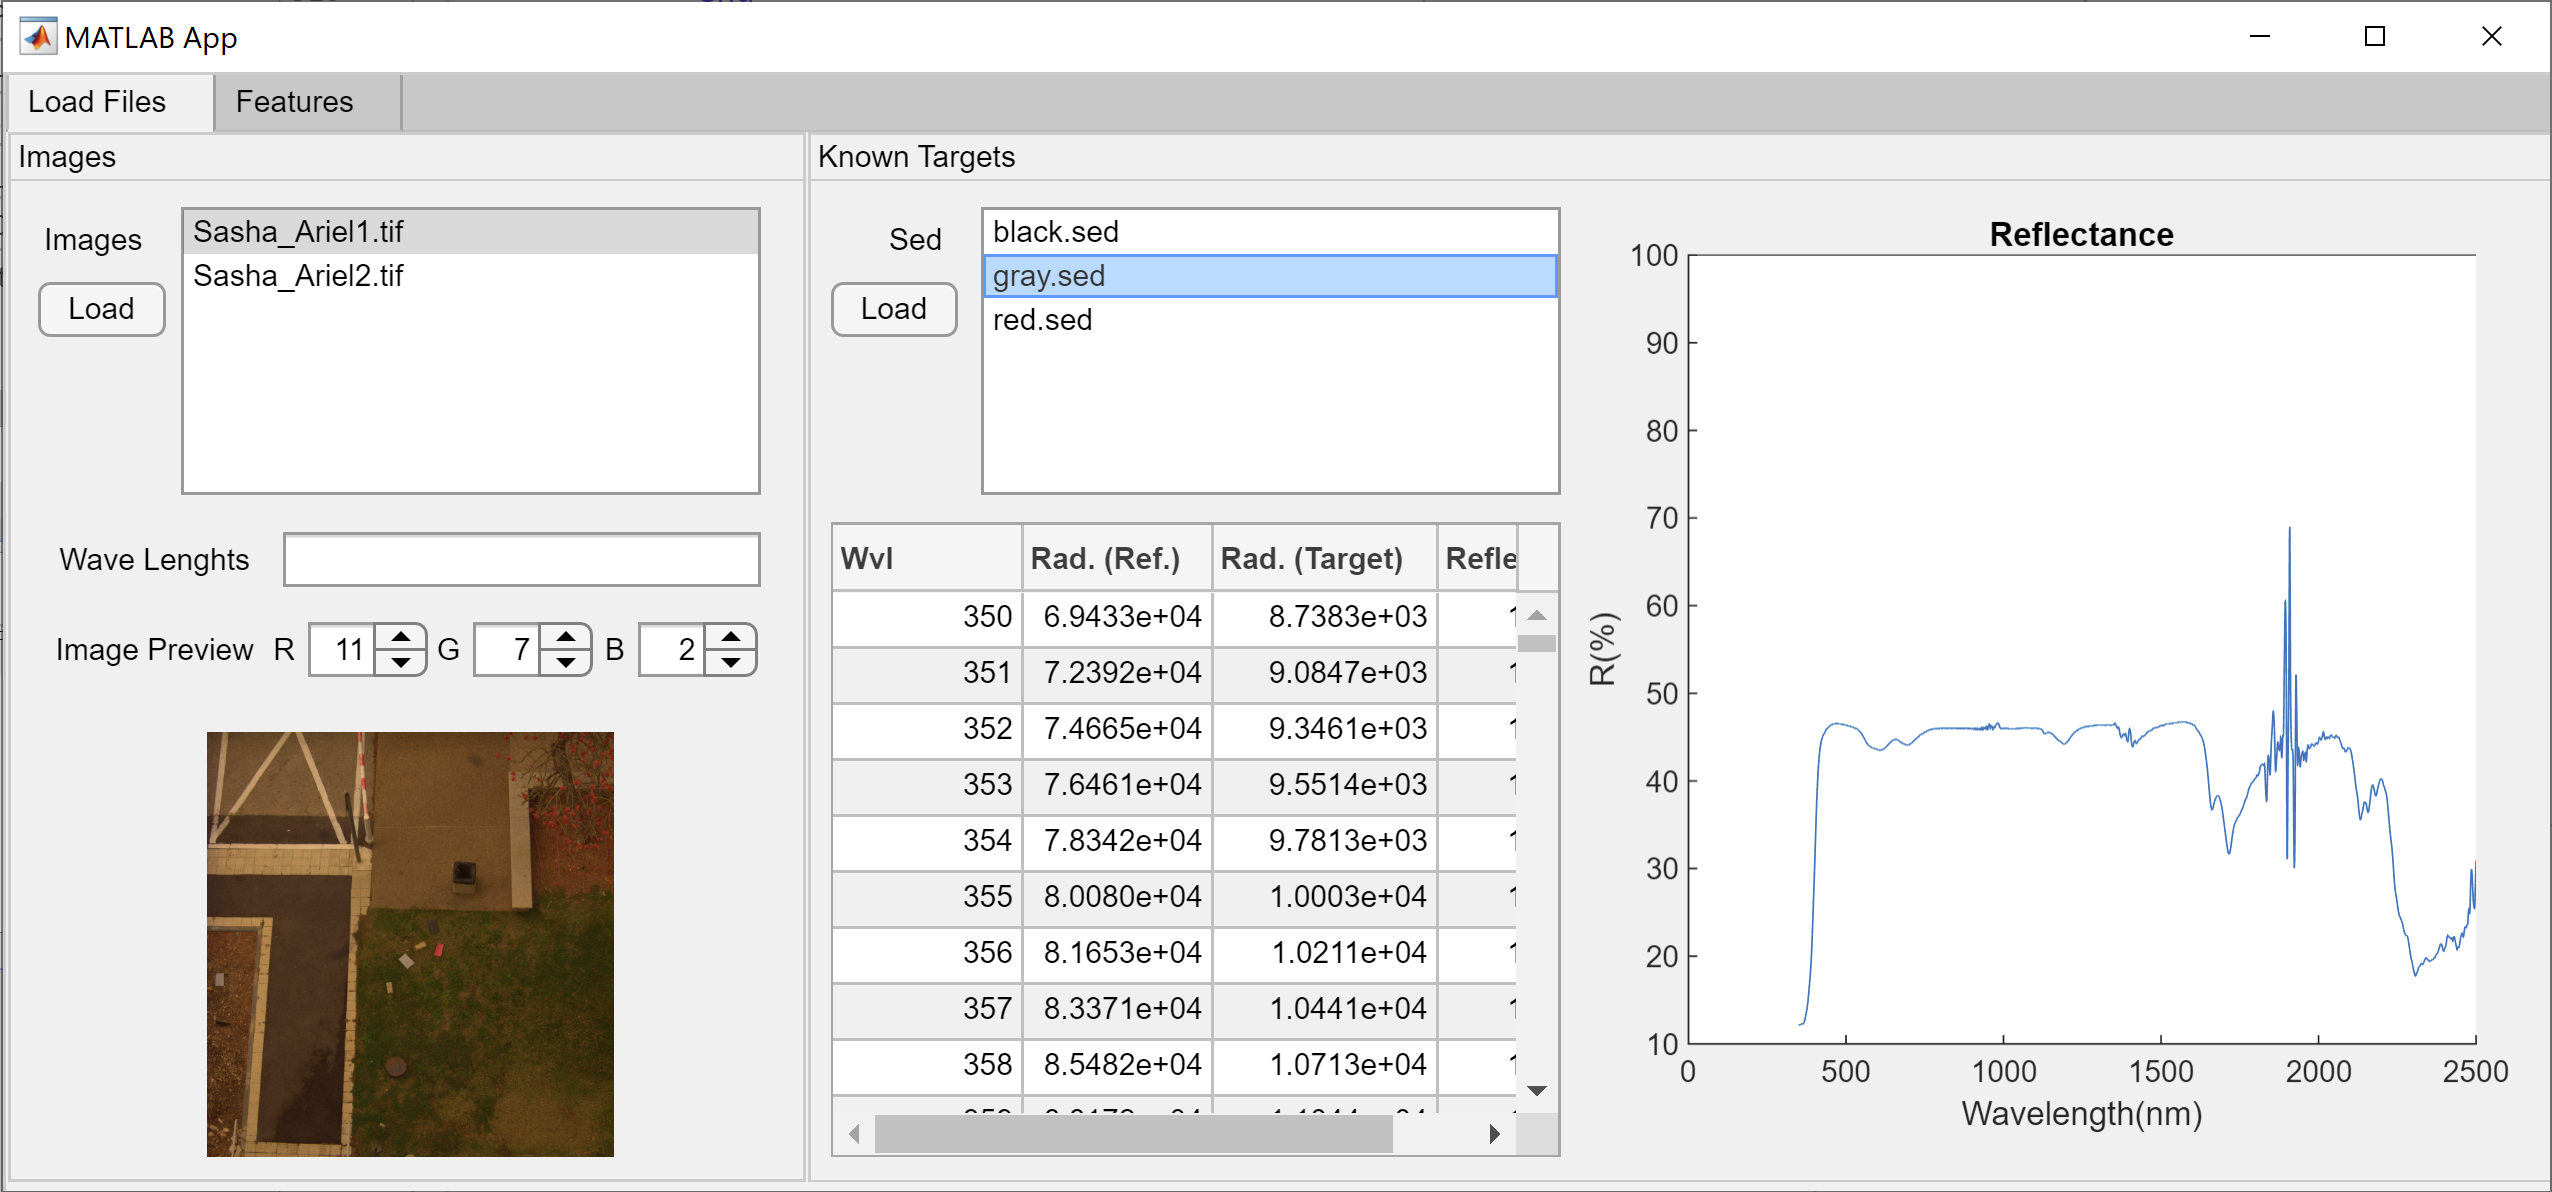Increase the G channel spinner value
Screen dimensions: 2552x1192
[x=566, y=637]
